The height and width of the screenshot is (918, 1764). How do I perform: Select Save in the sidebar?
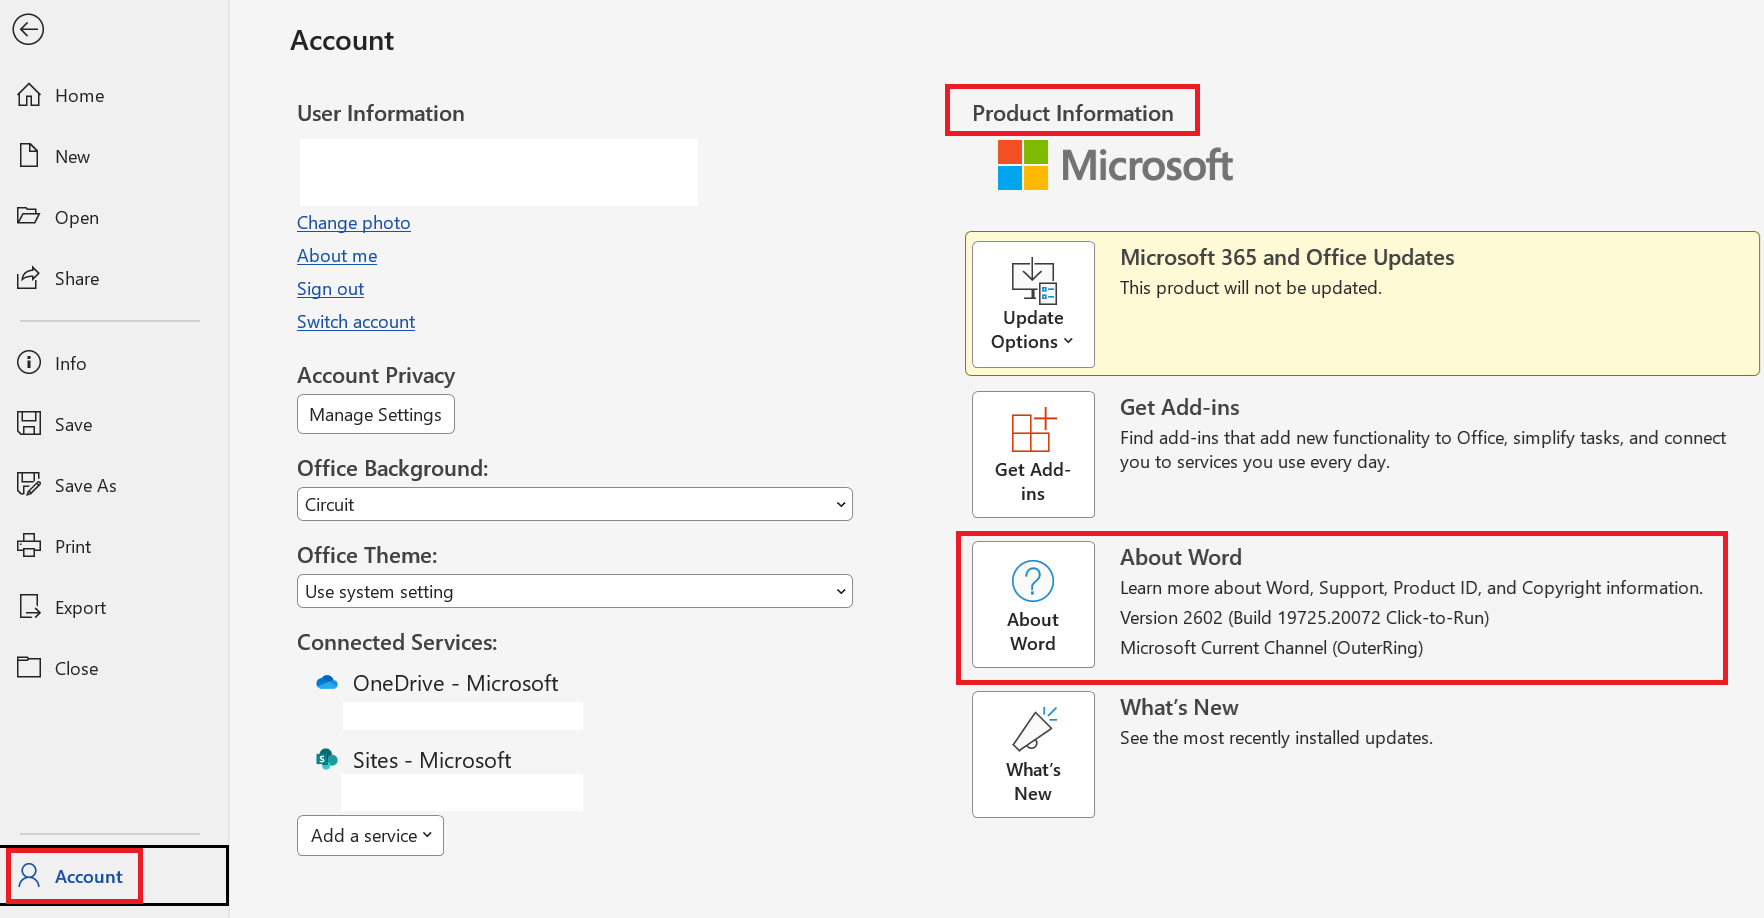(x=74, y=425)
